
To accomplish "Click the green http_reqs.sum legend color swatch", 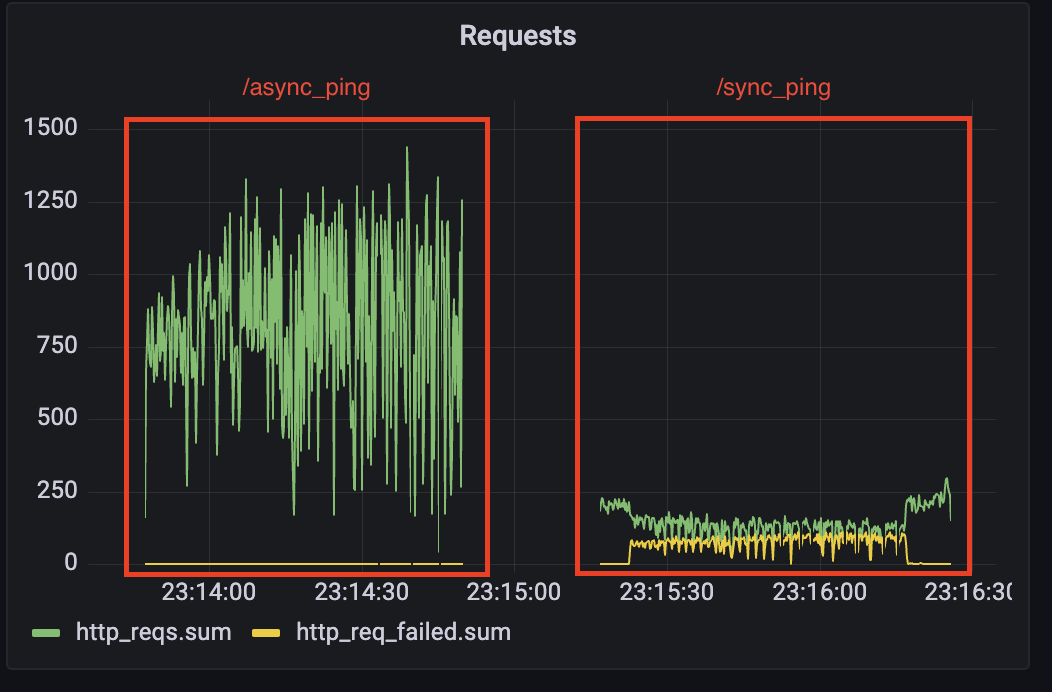I will click(47, 632).
